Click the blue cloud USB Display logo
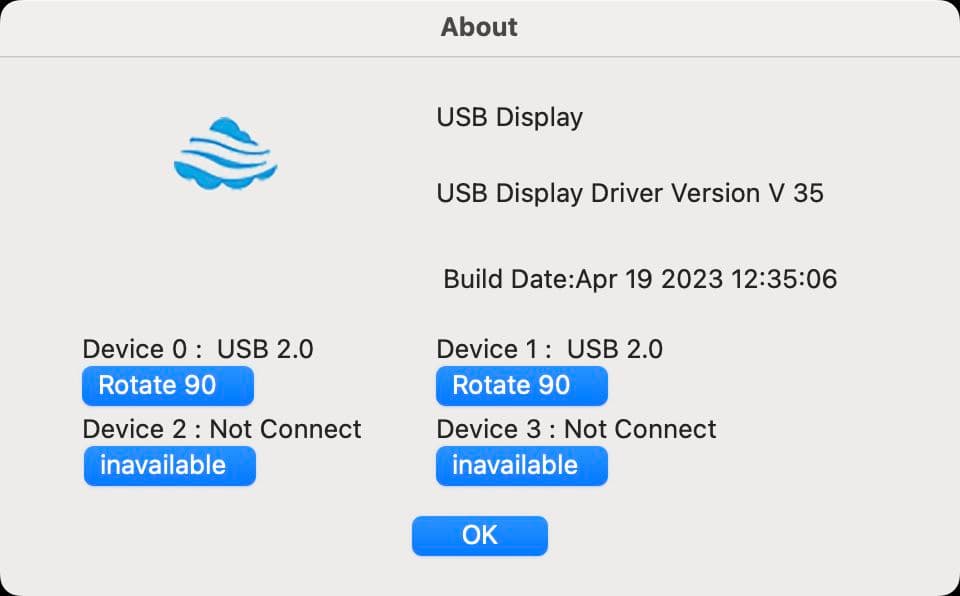 tap(225, 153)
